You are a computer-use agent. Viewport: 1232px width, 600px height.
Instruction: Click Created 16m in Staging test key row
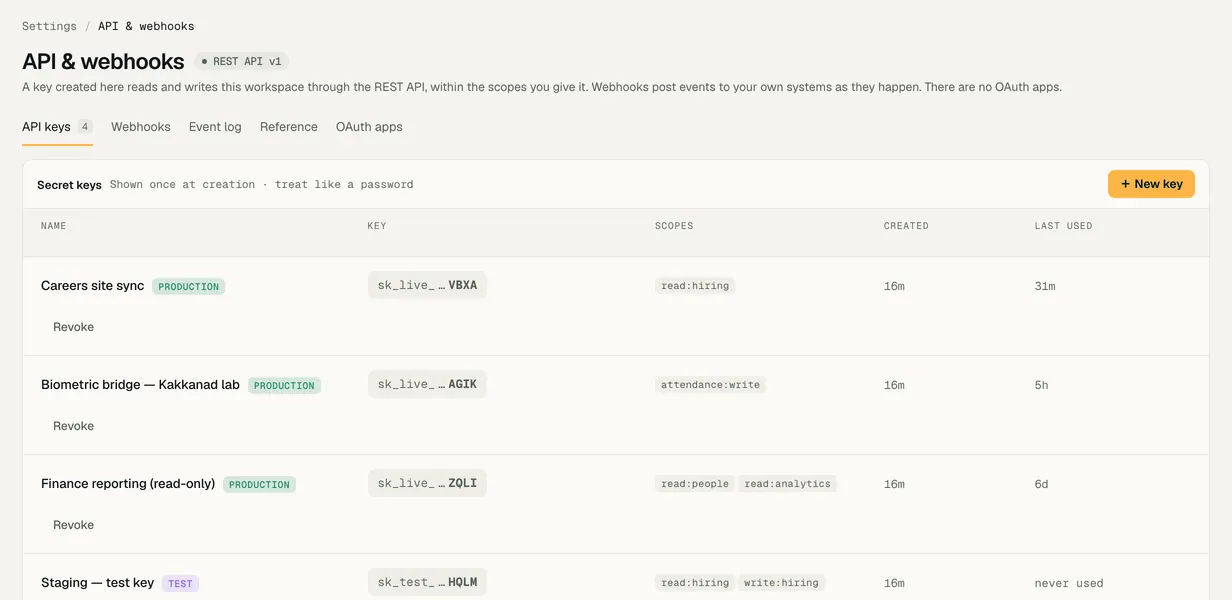click(894, 583)
